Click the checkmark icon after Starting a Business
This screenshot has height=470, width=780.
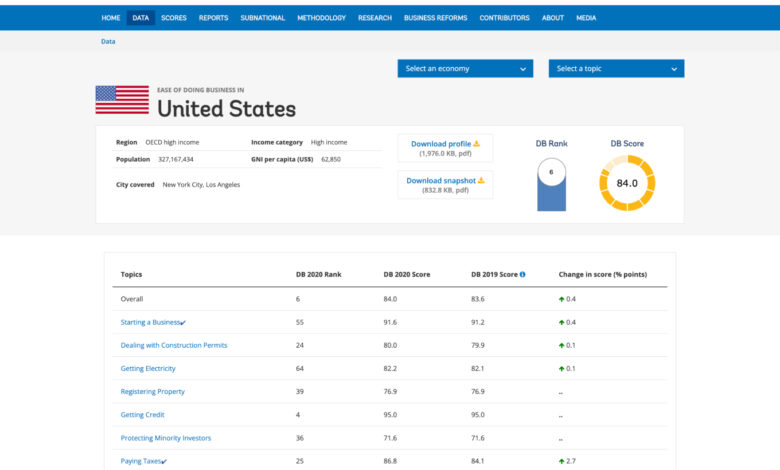183,323
